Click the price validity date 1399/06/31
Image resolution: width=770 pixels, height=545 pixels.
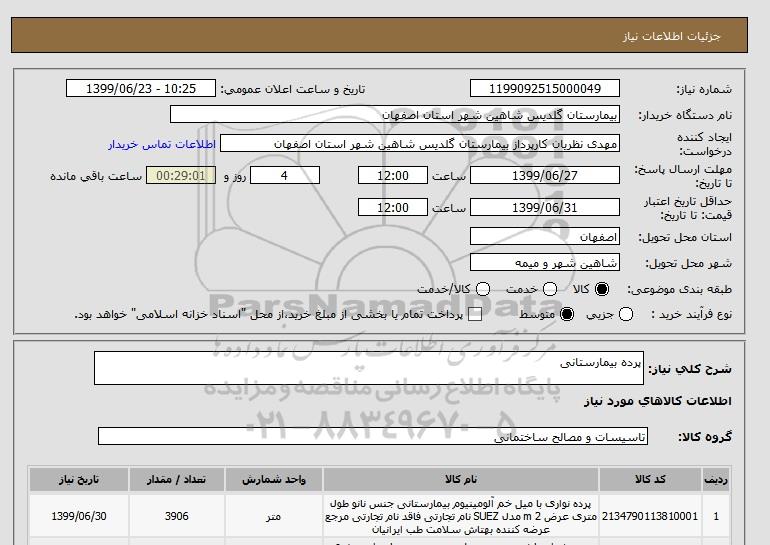(545, 208)
